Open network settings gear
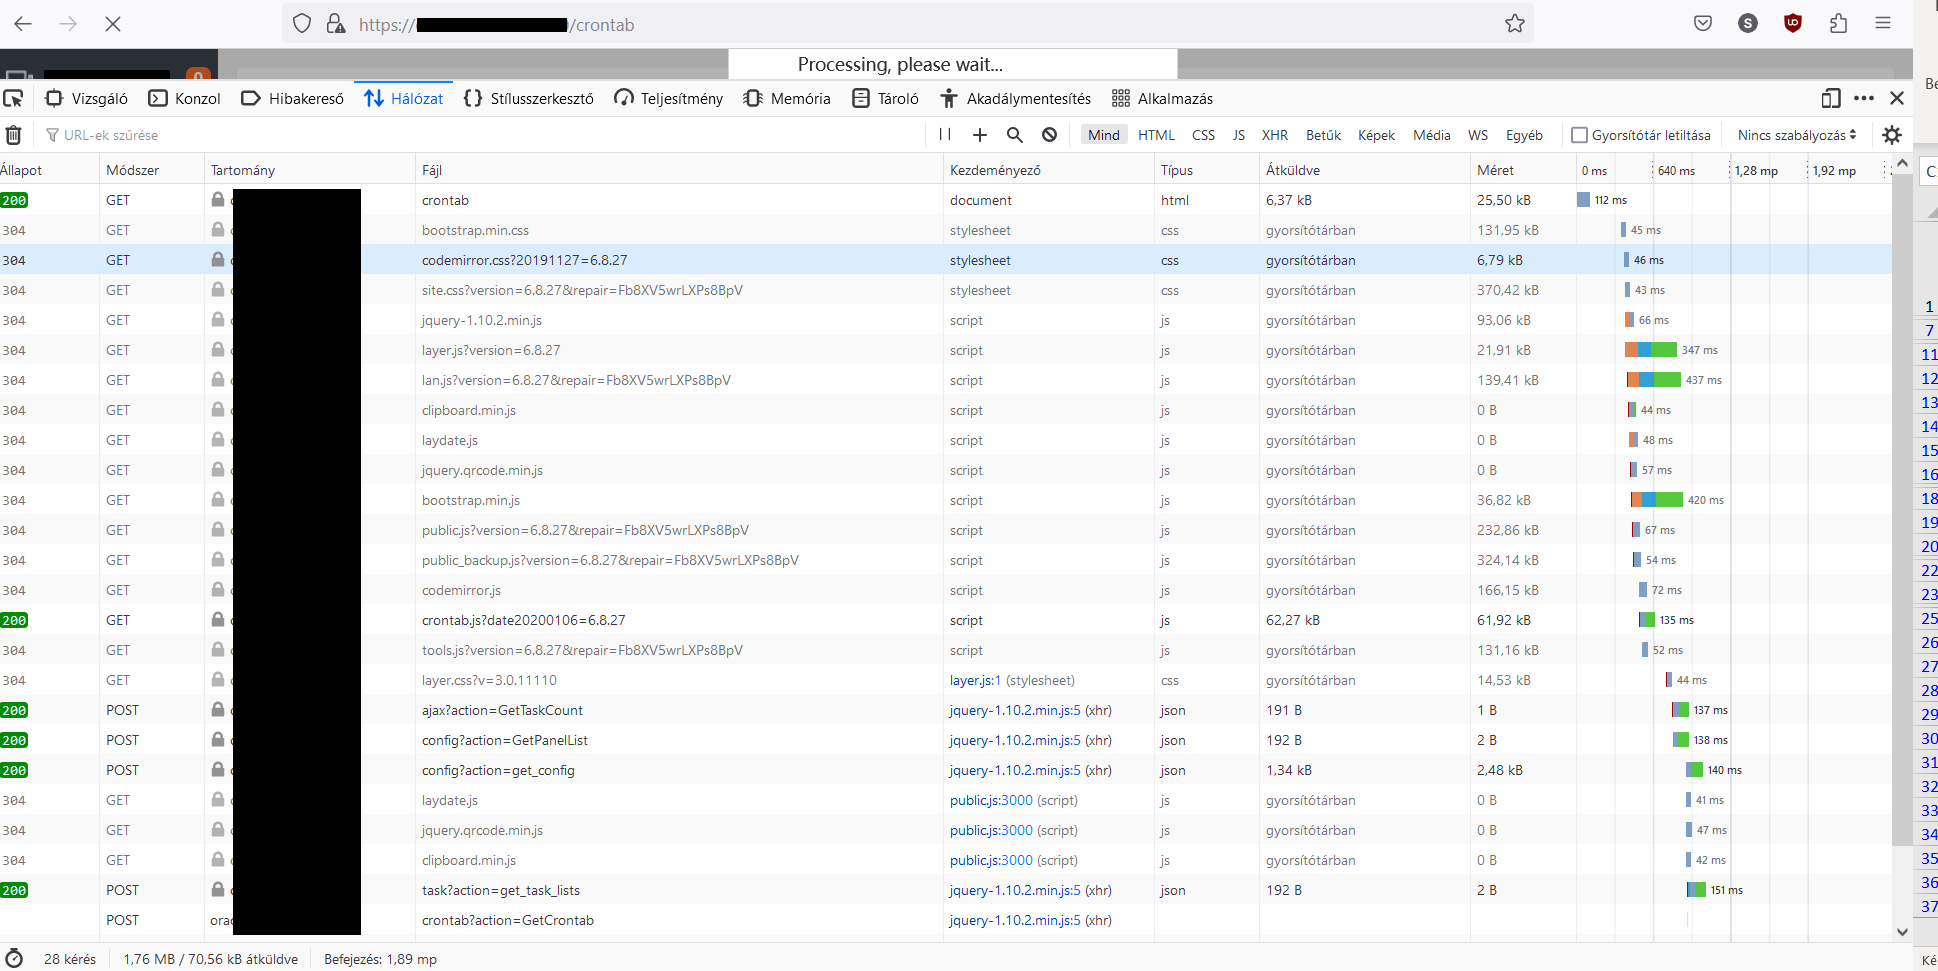Viewport: 1938px width, 971px height. point(1891,135)
